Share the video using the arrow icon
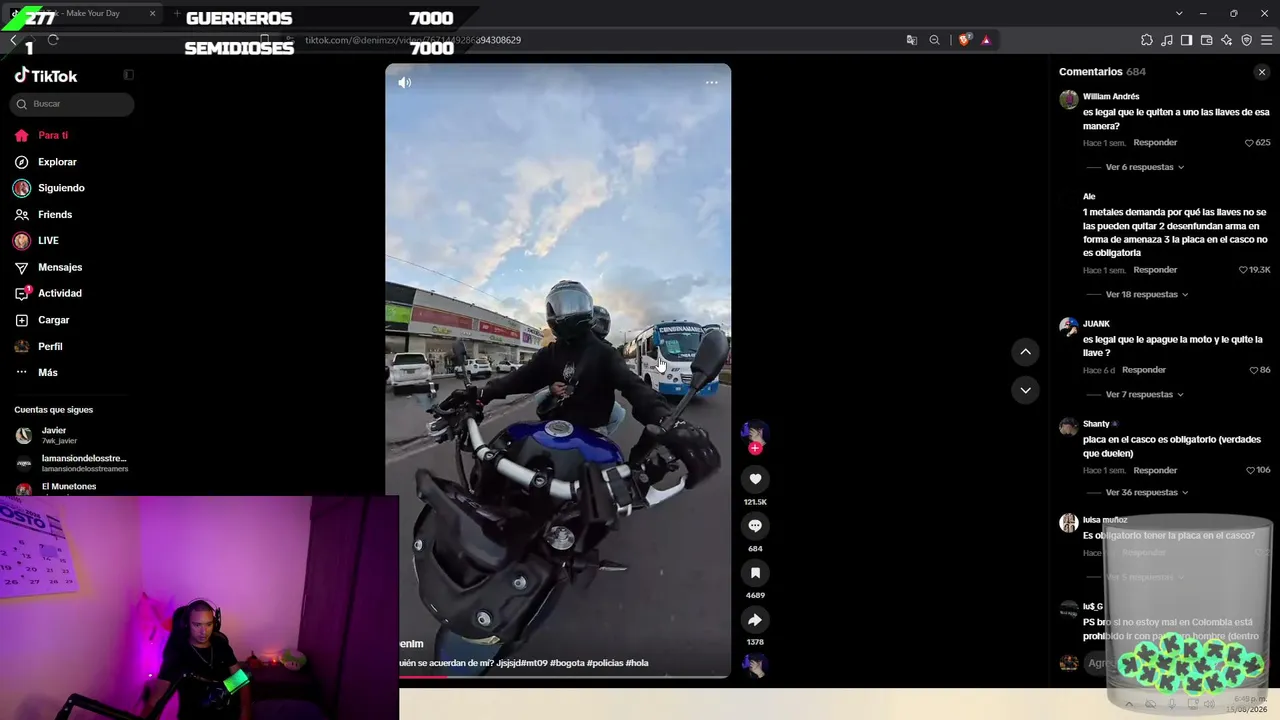 755,620
